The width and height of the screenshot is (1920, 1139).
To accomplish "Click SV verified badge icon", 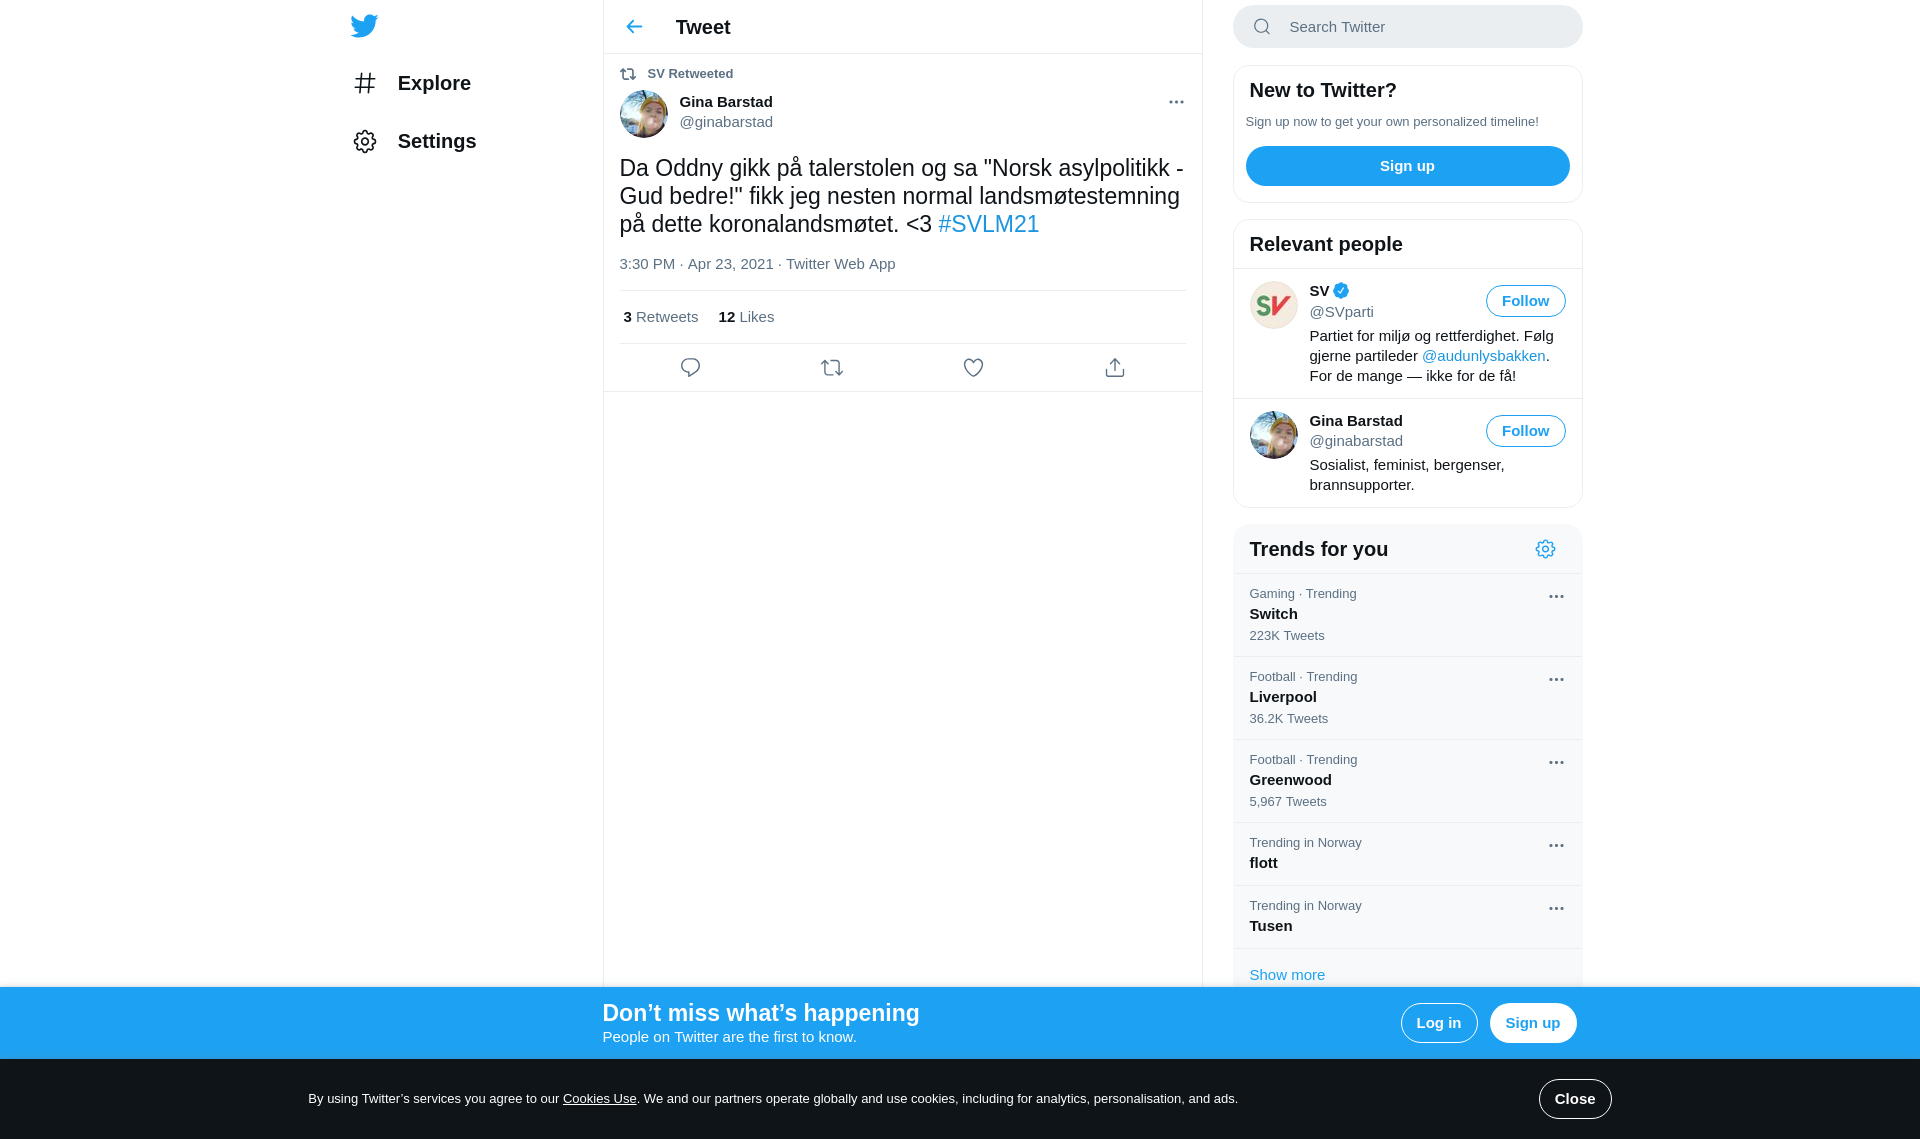I will (x=1341, y=291).
